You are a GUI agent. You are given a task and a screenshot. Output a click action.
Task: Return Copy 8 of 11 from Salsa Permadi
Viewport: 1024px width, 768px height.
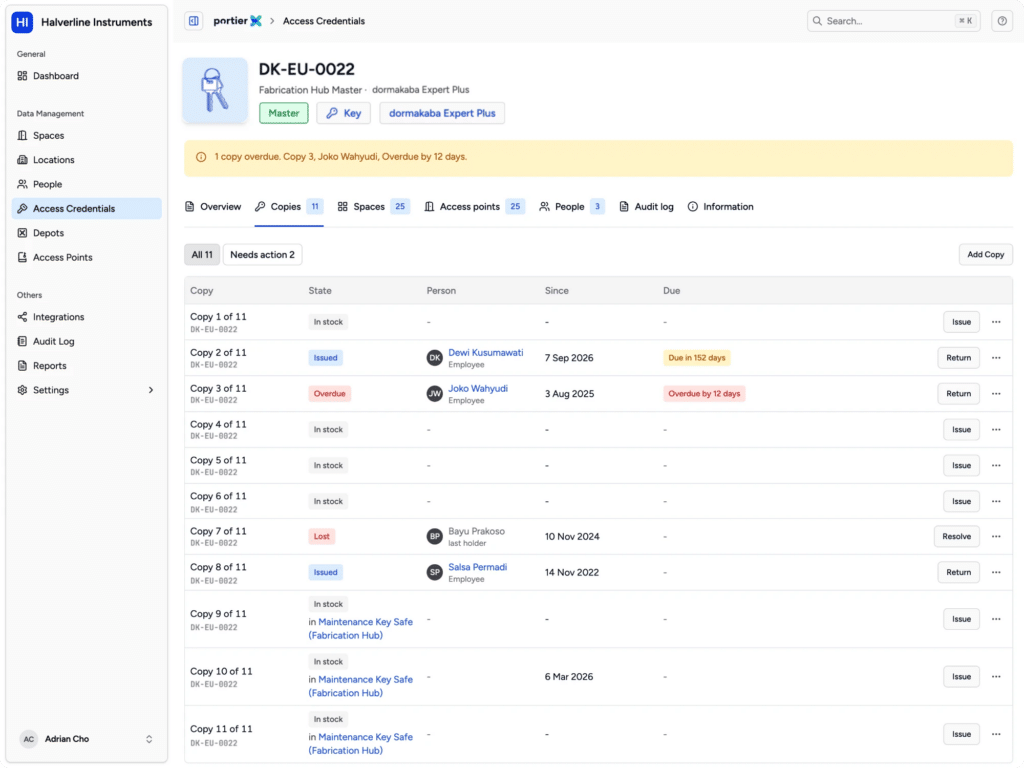click(x=959, y=572)
